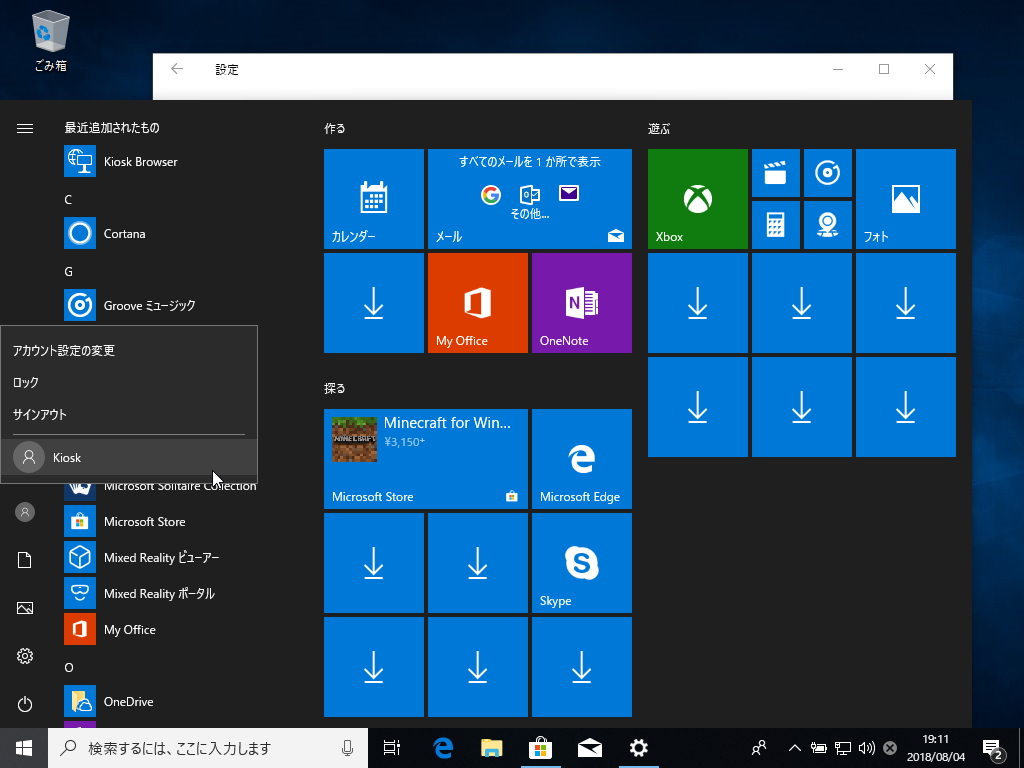Viewport: 1024px width, 768px height.
Task: Switch to Settings on taskbar
Action: pyautogui.click(x=639, y=748)
